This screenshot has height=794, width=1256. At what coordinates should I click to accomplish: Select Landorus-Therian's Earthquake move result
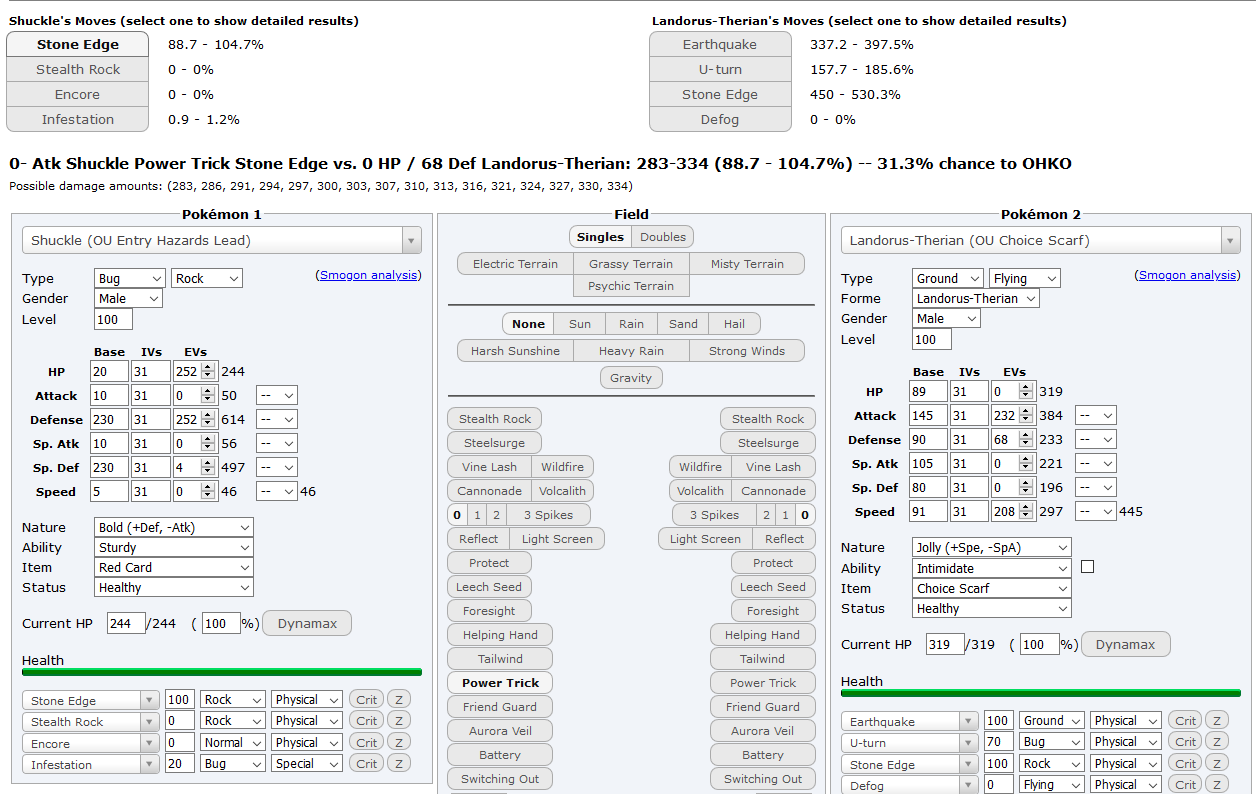[x=720, y=44]
